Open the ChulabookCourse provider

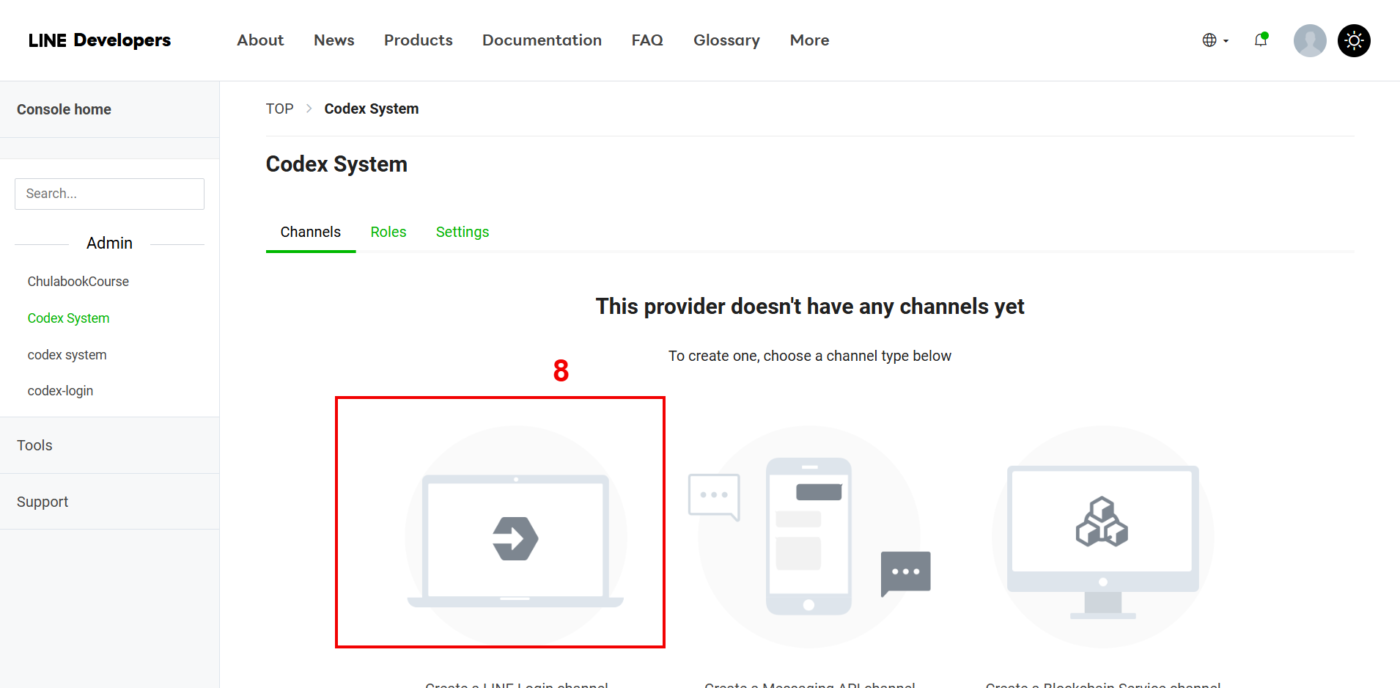coord(78,281)
